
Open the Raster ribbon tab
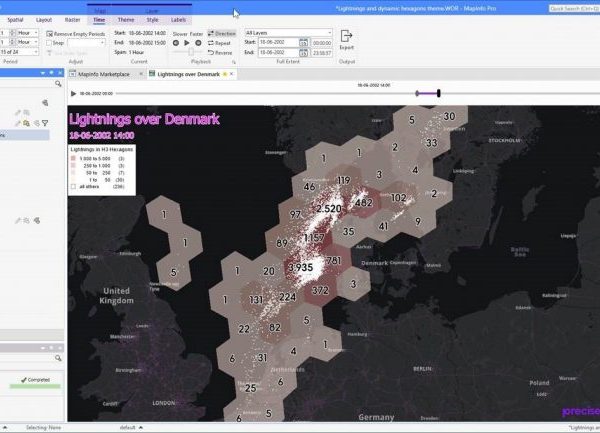[x=72, y=20]
